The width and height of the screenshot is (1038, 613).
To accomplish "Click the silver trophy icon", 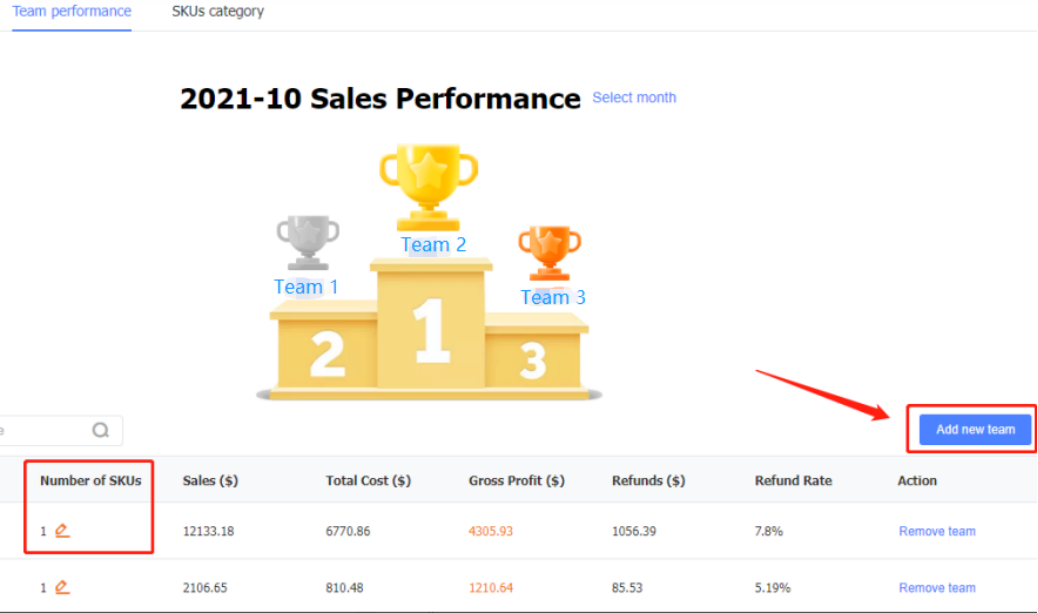I will tap(308, 242).
